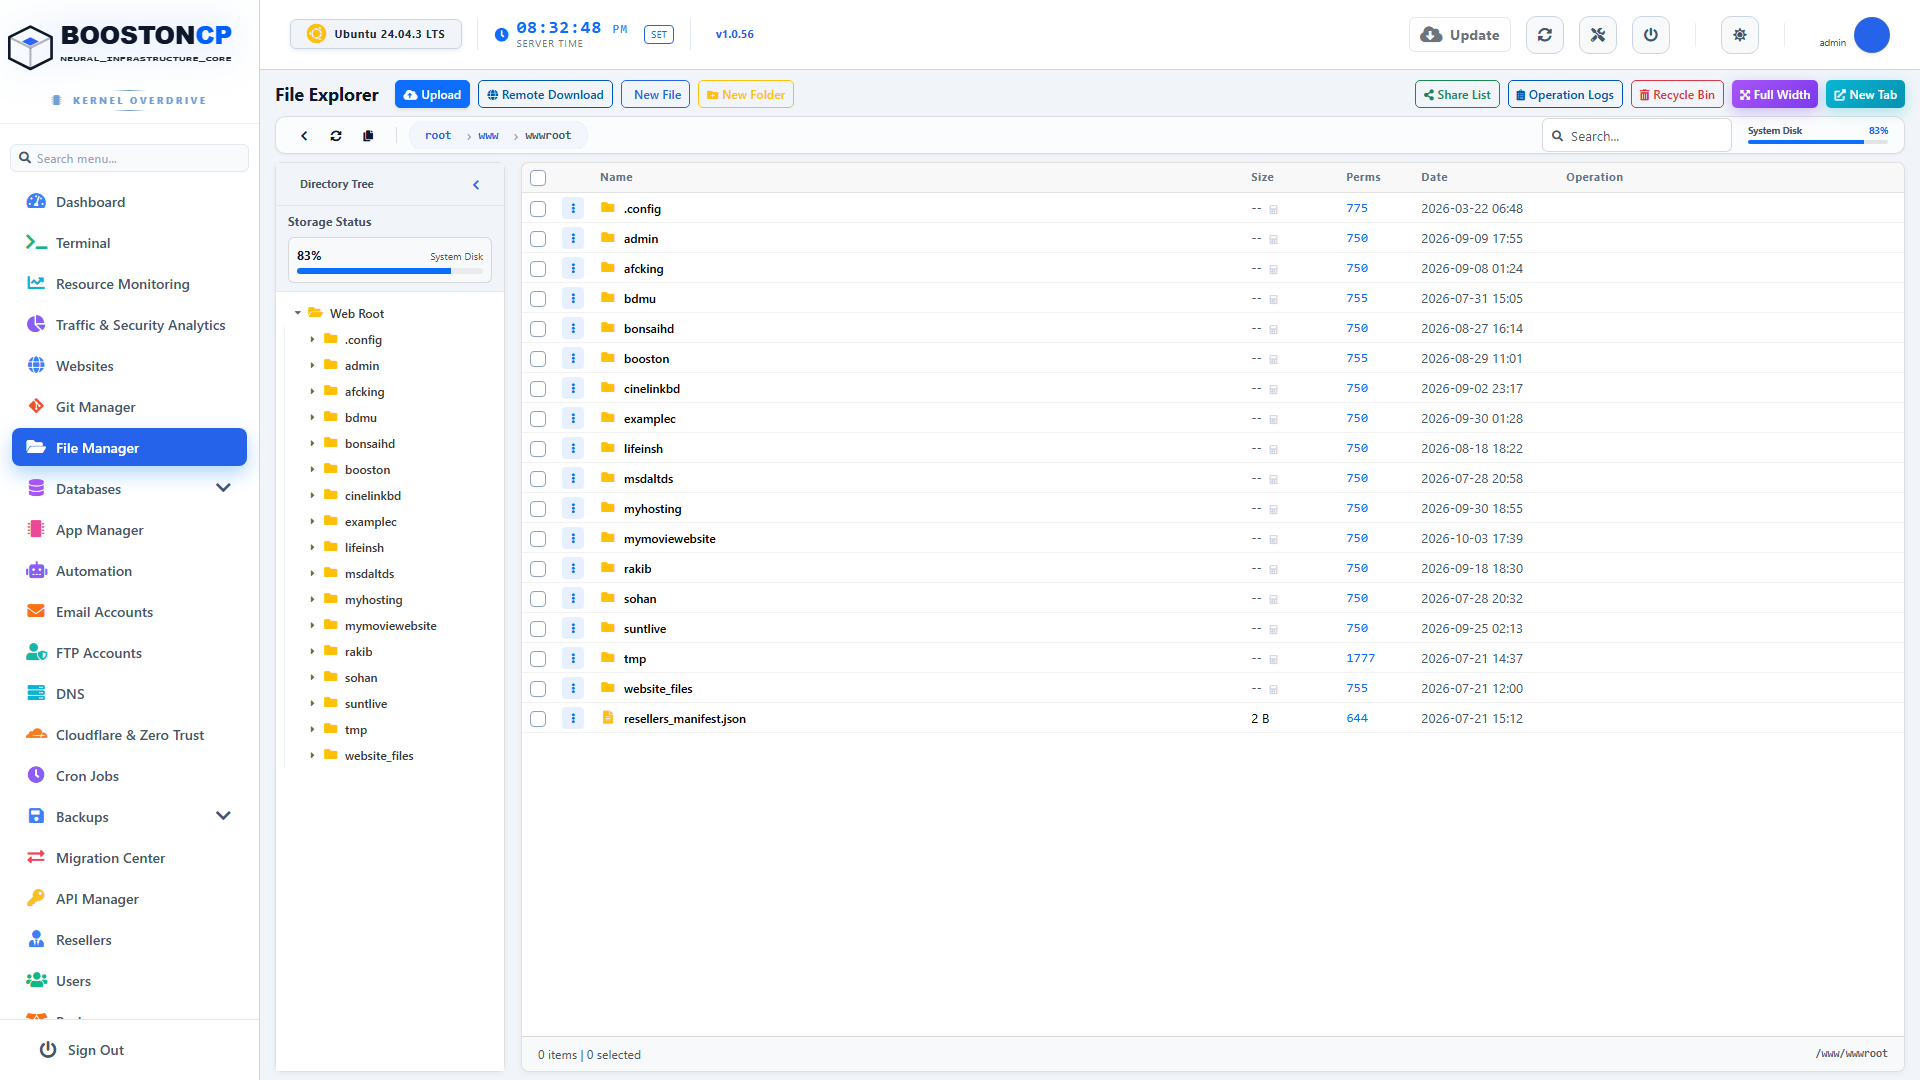Select the booston folder checkbox

pos(538,359)
